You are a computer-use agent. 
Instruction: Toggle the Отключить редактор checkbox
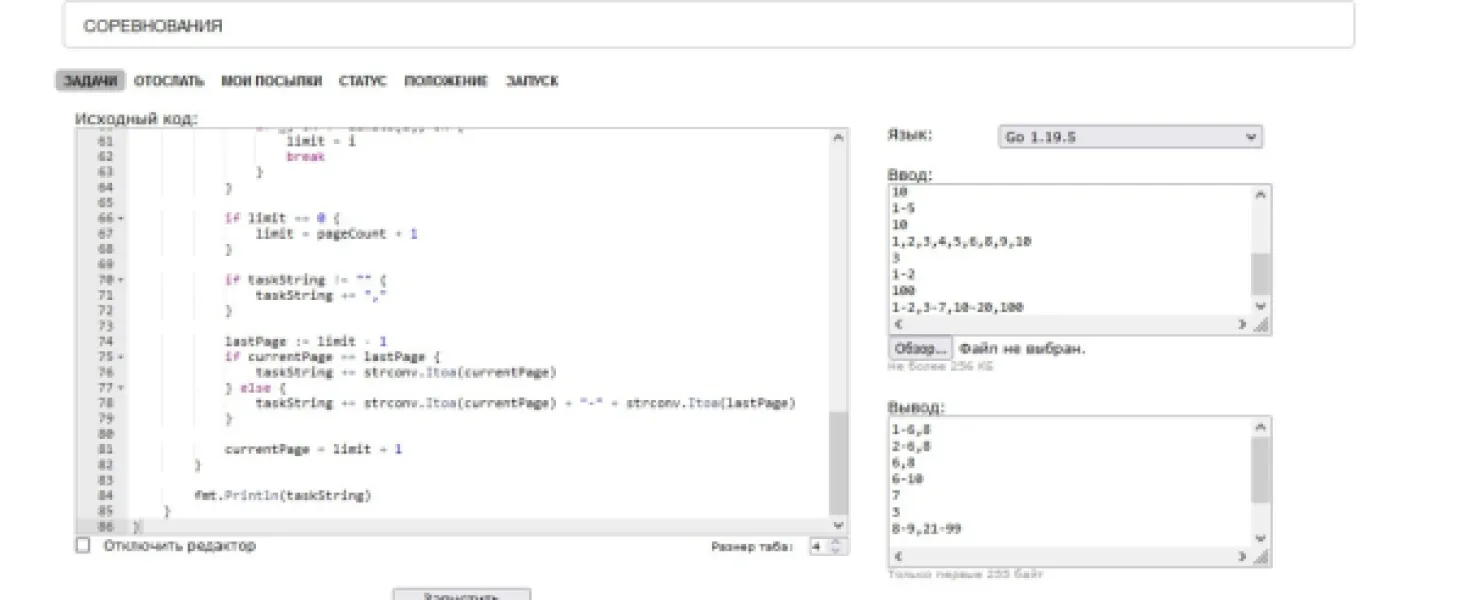click(83, 545)
